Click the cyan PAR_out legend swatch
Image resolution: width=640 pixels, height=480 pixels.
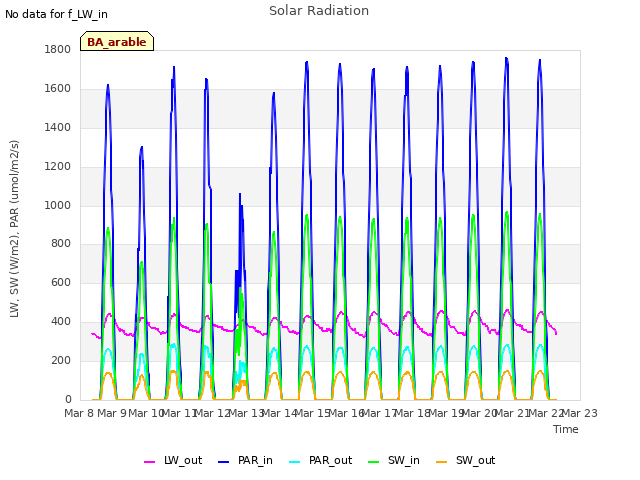pos(295,462)
